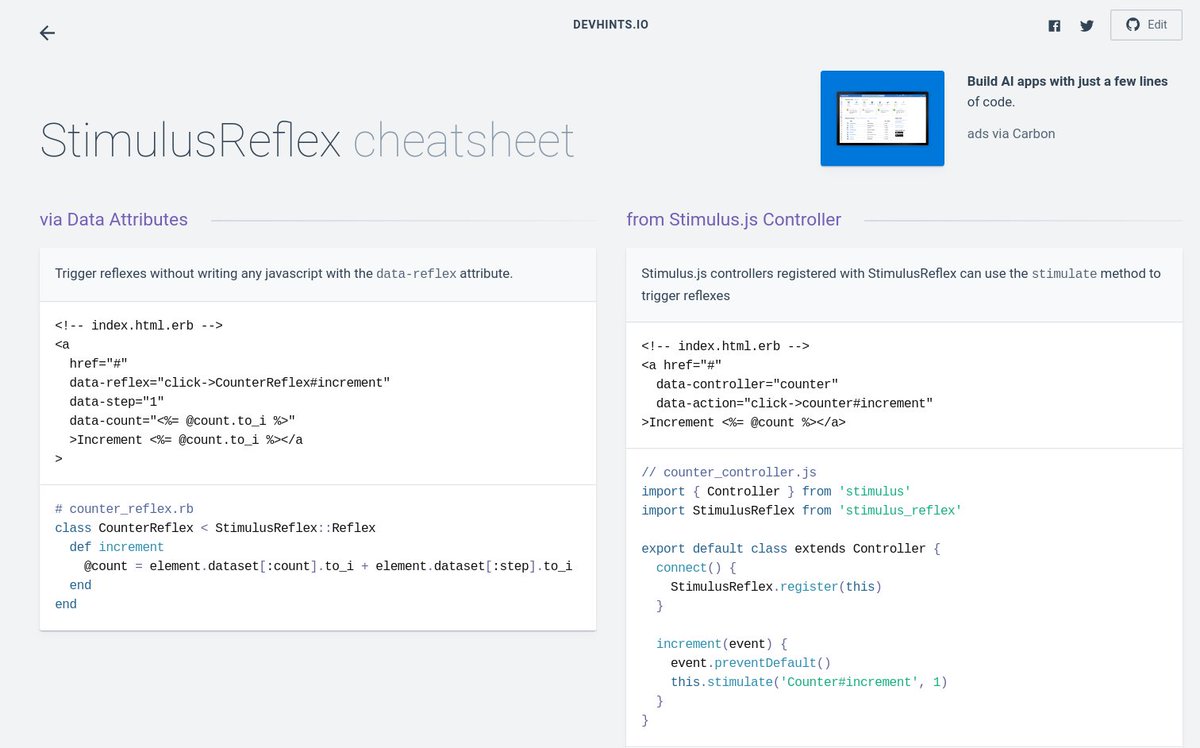1200x748 pixels.
Task: Click the 'class CounterReflex < StimulusReflex::Reflex' line
Action: 215,528
